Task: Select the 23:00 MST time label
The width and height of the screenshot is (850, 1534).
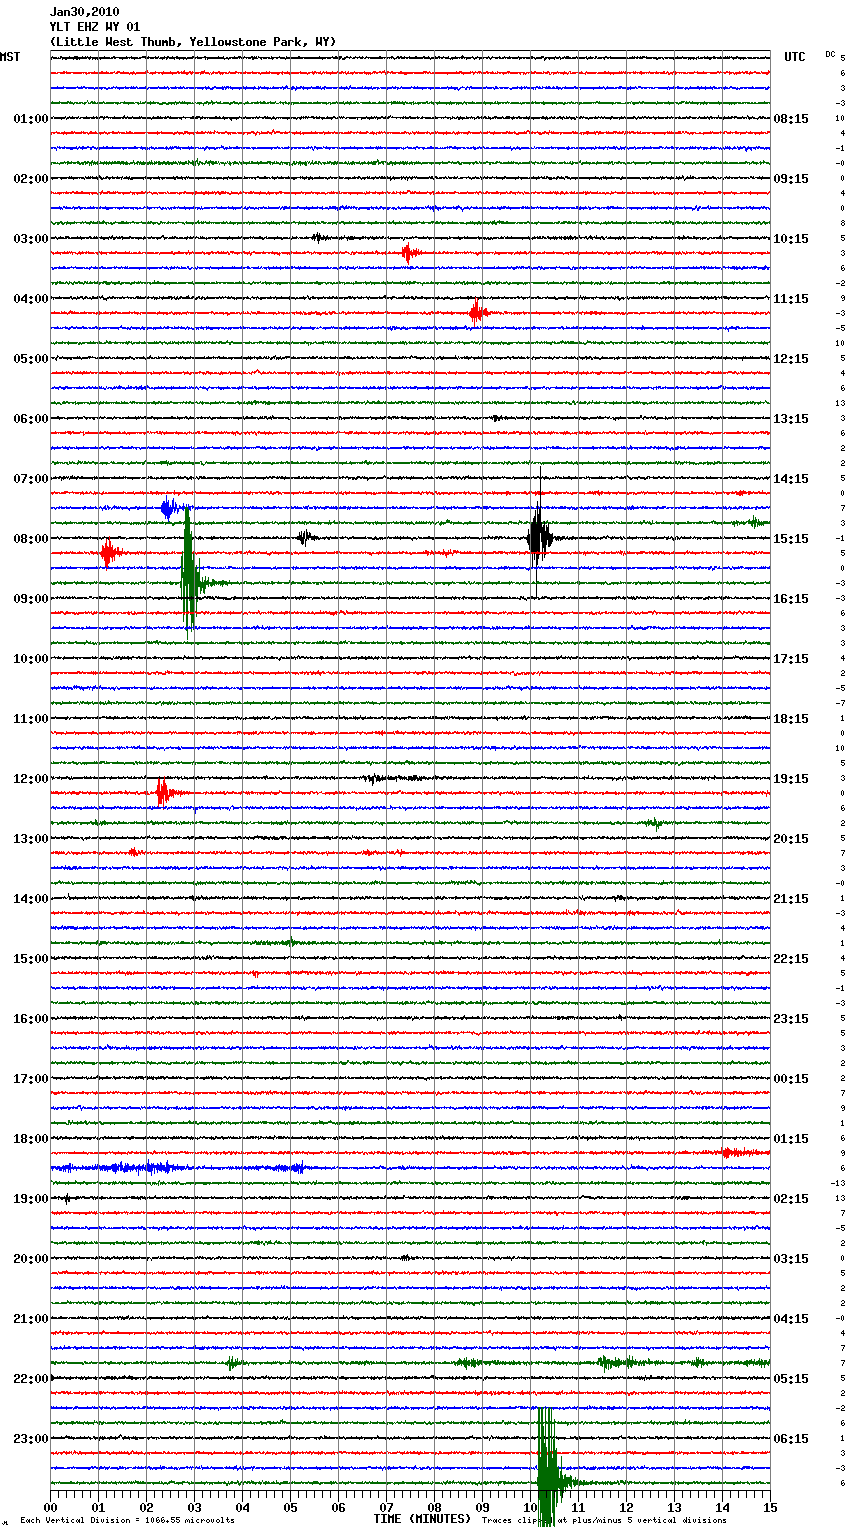Action: [x=31, y=1439]
